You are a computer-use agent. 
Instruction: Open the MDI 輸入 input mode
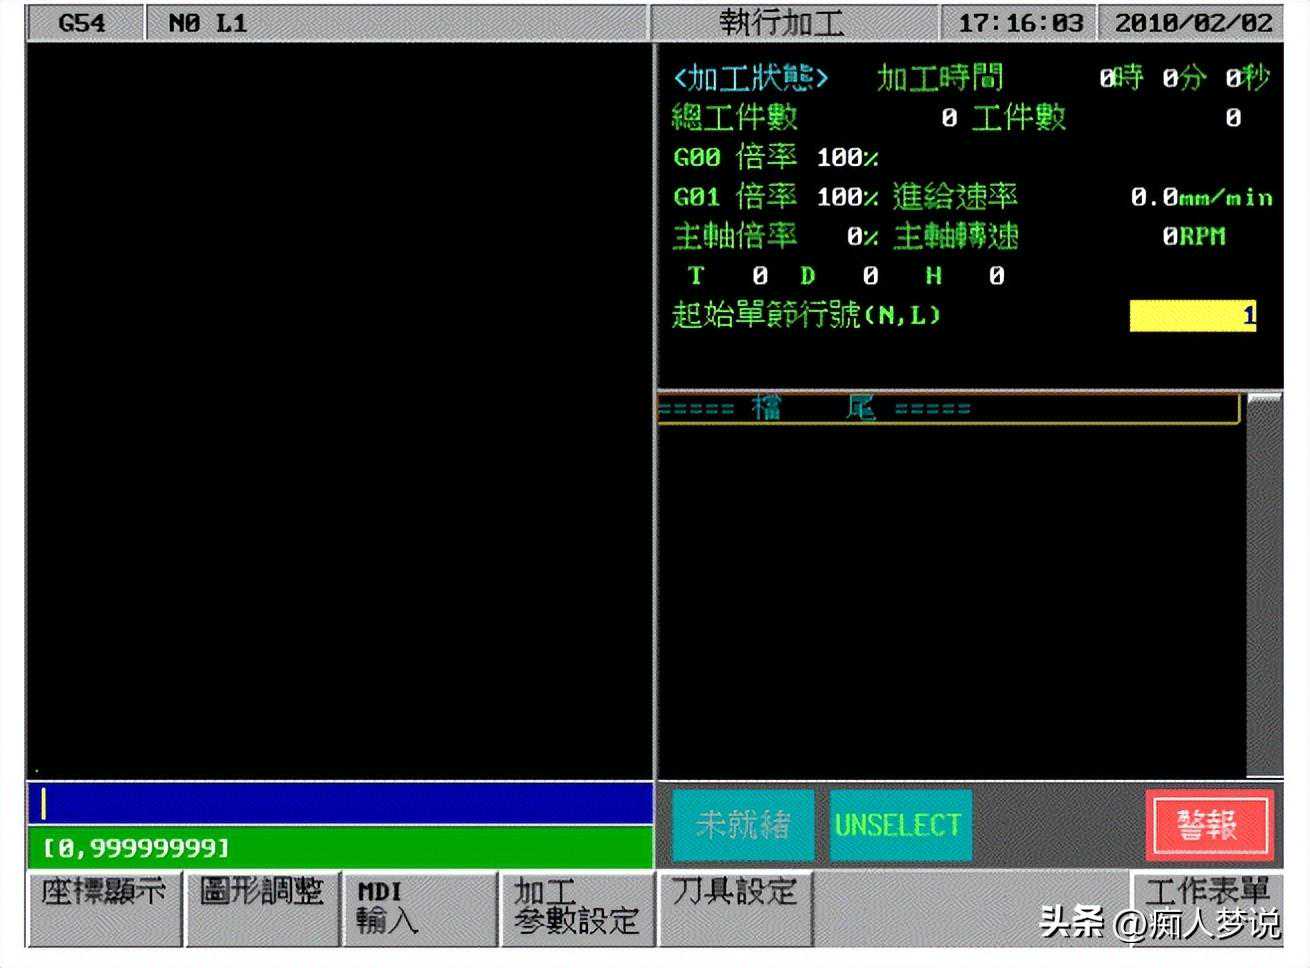click(x=419, y=907)
